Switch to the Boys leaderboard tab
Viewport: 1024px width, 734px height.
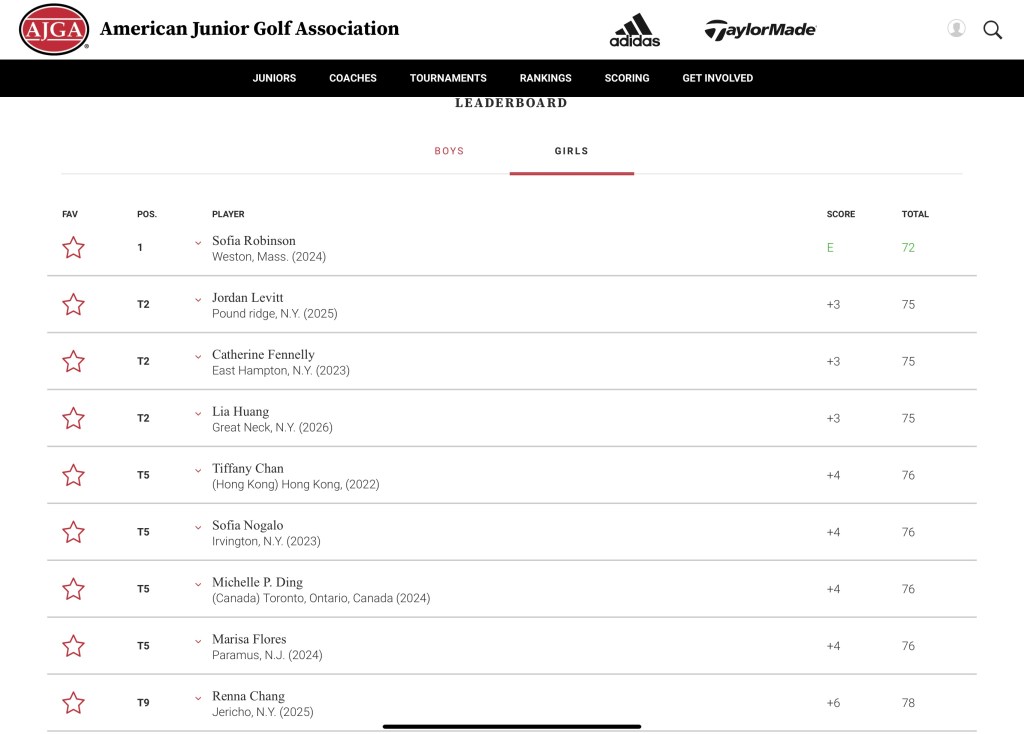(449, 151)
